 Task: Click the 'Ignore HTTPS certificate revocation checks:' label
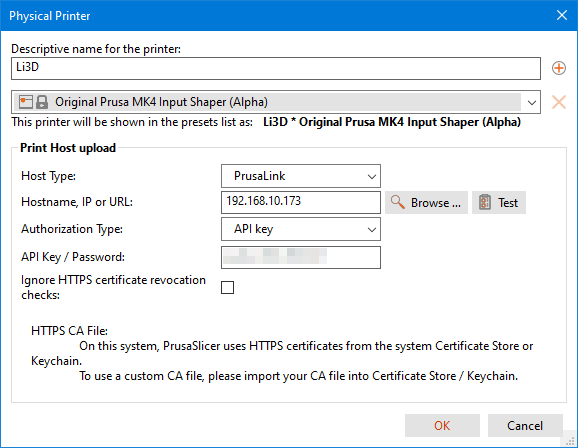pyautogui.click(x=114, y=288)
